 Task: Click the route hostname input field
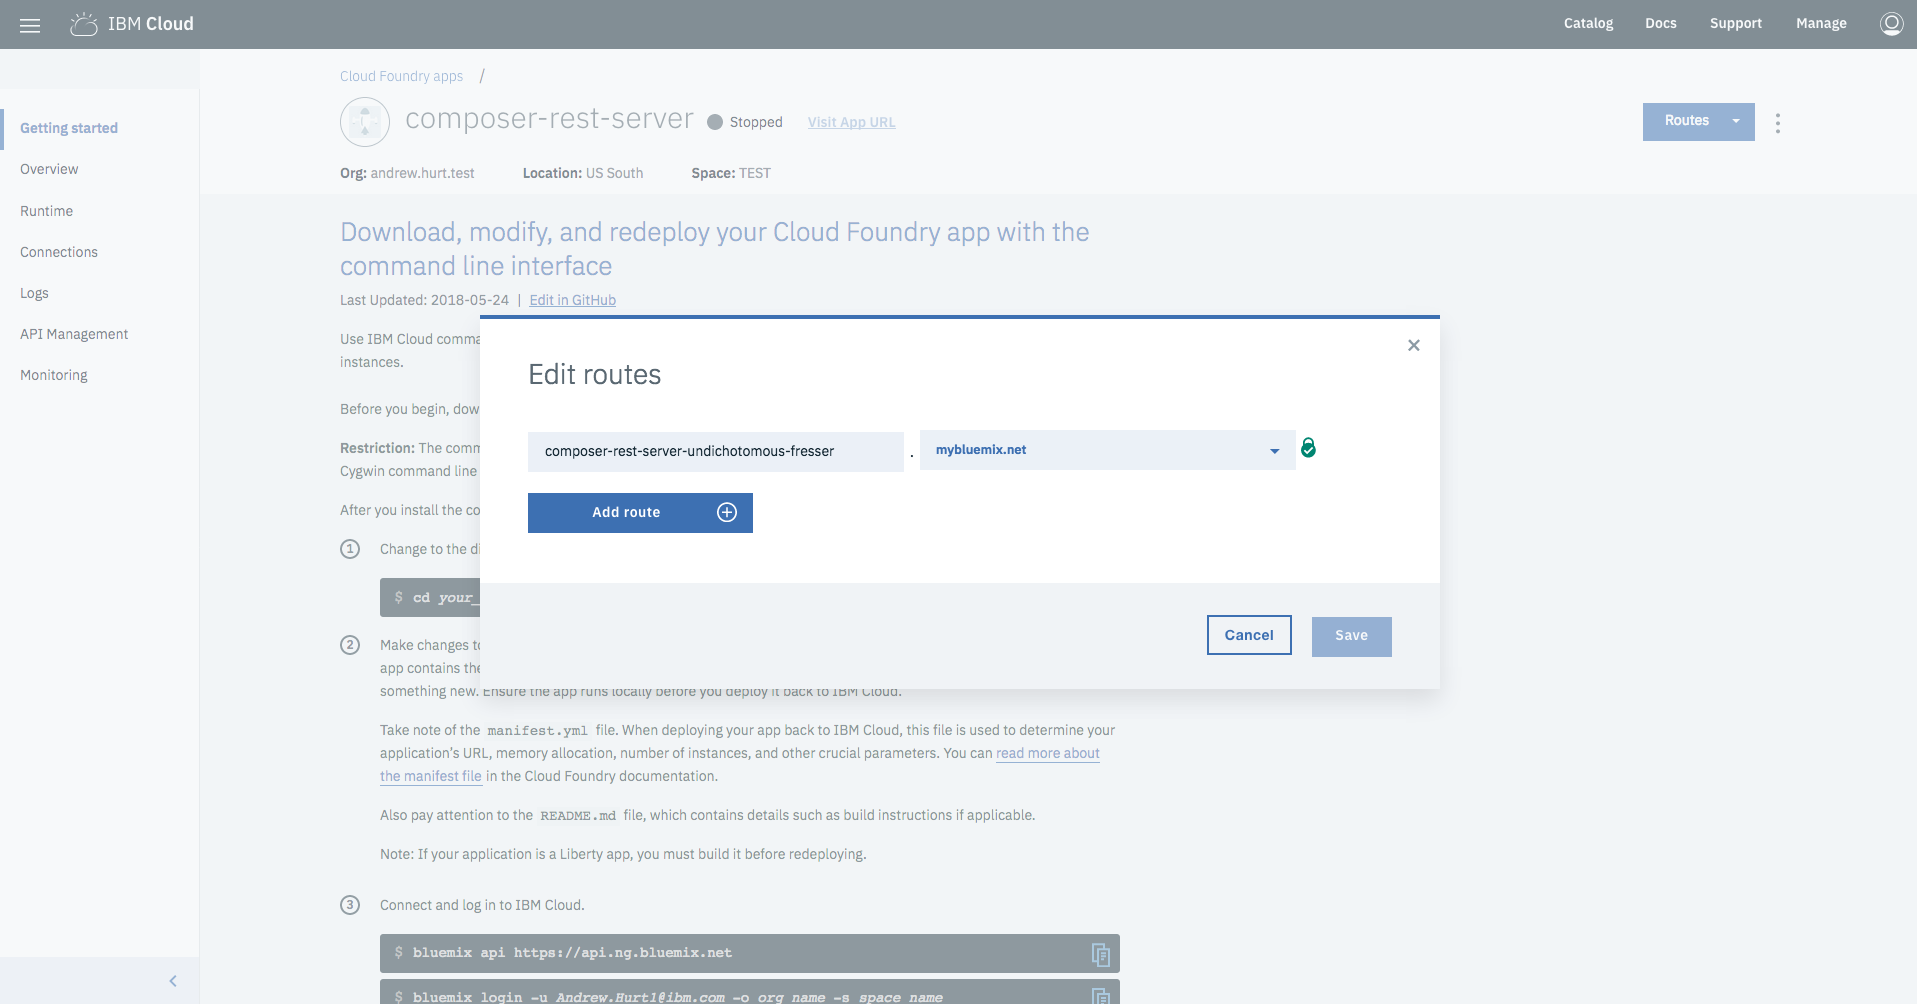point(715,451)
